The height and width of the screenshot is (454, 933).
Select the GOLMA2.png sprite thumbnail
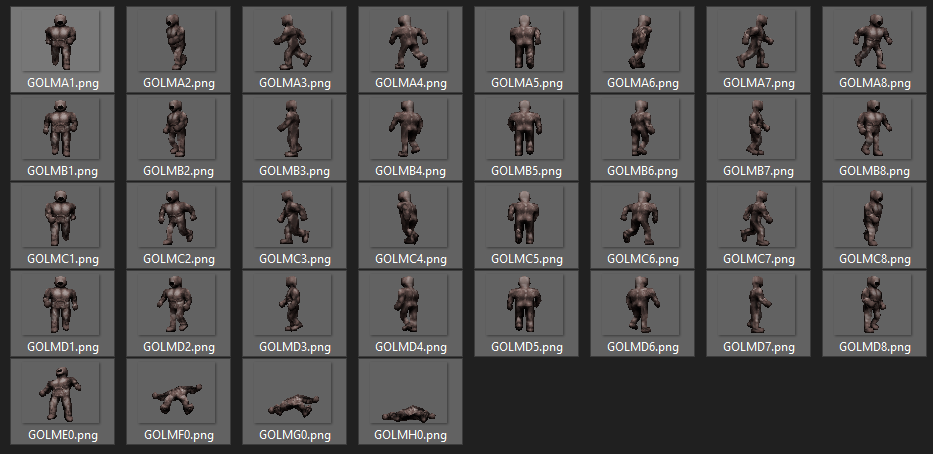pos(177,42)
